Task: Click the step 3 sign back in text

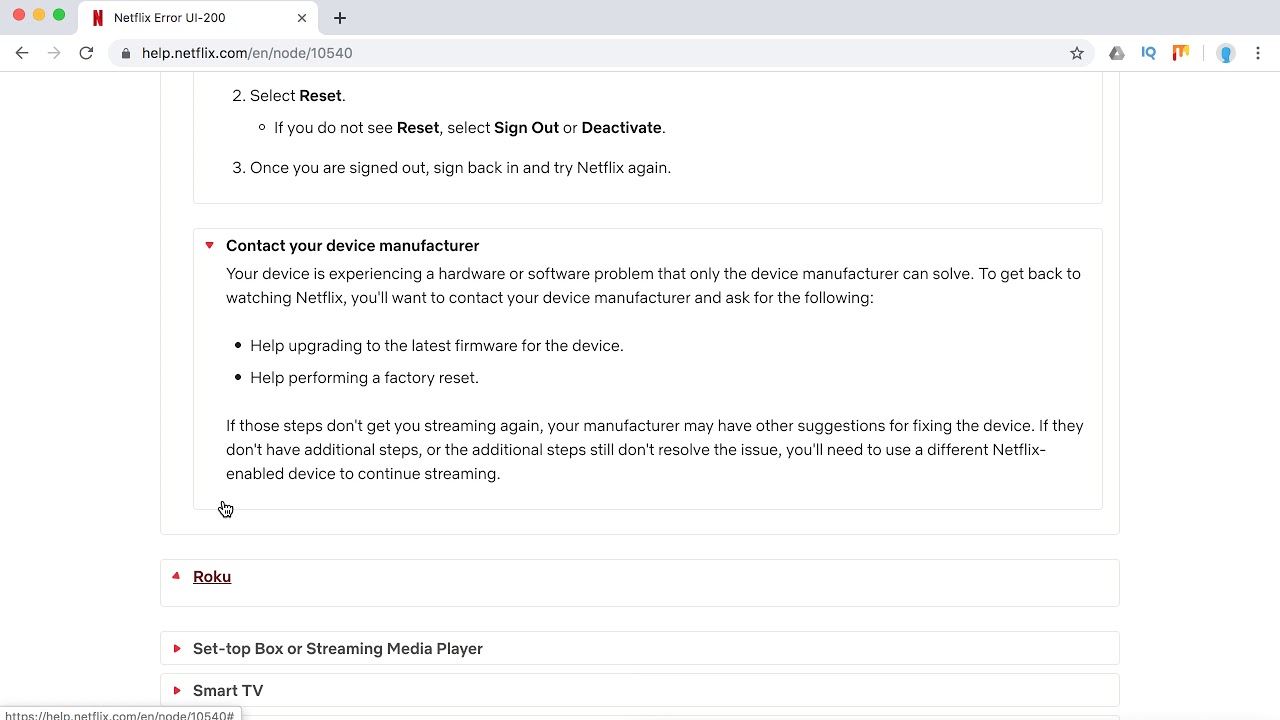Action: 460,168
